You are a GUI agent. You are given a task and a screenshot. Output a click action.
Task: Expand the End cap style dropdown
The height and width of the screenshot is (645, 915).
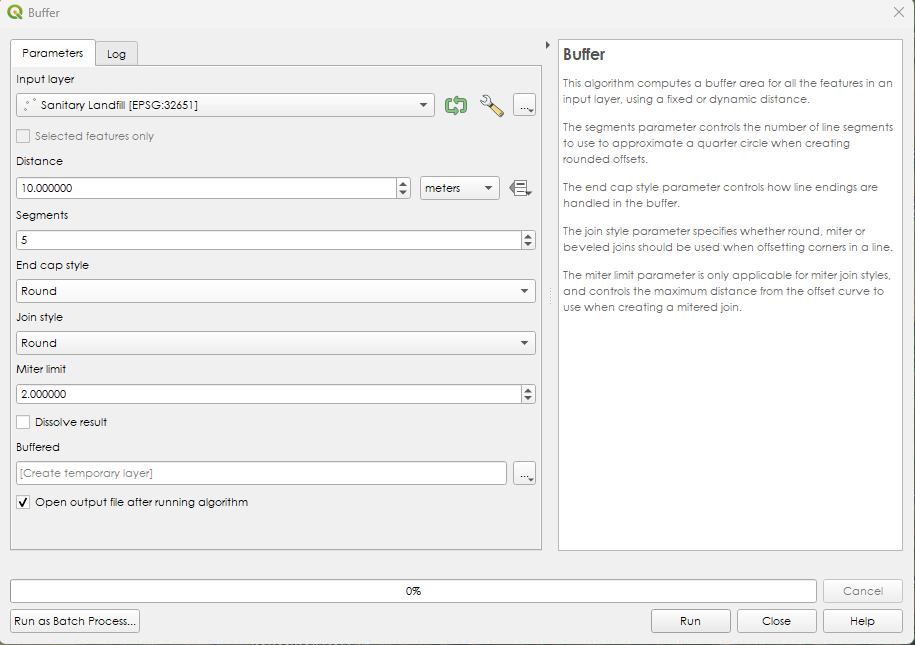point(276,291)
